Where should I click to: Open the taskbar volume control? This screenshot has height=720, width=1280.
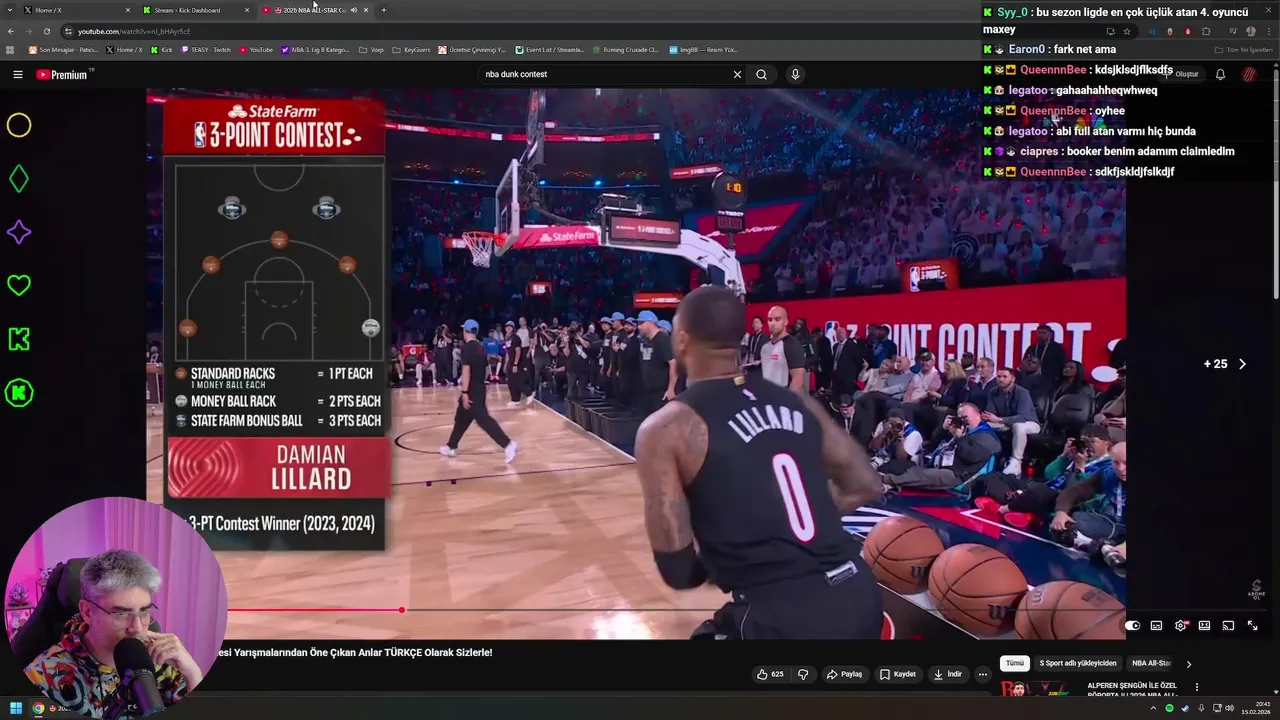click(1229, 708)
